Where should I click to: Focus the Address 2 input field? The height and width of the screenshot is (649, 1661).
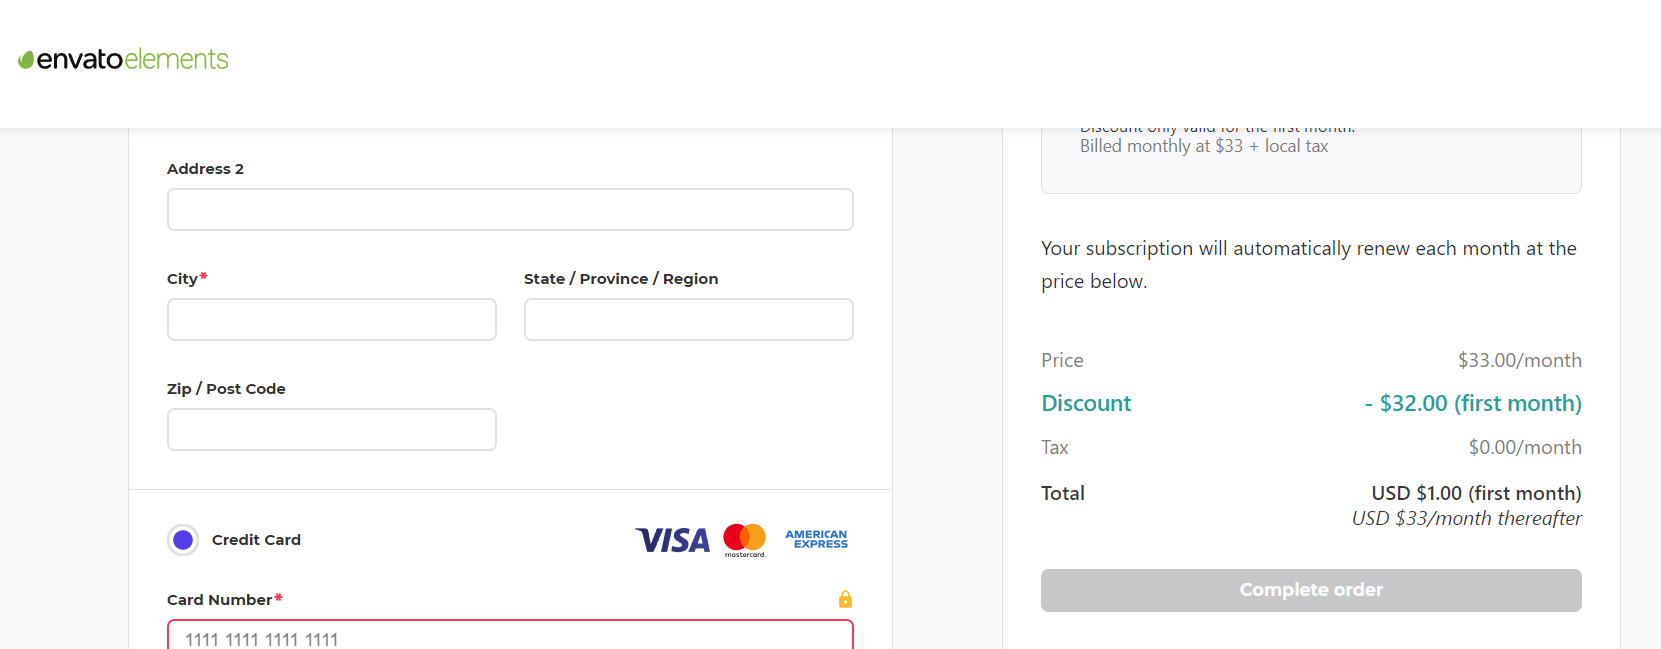510,210
